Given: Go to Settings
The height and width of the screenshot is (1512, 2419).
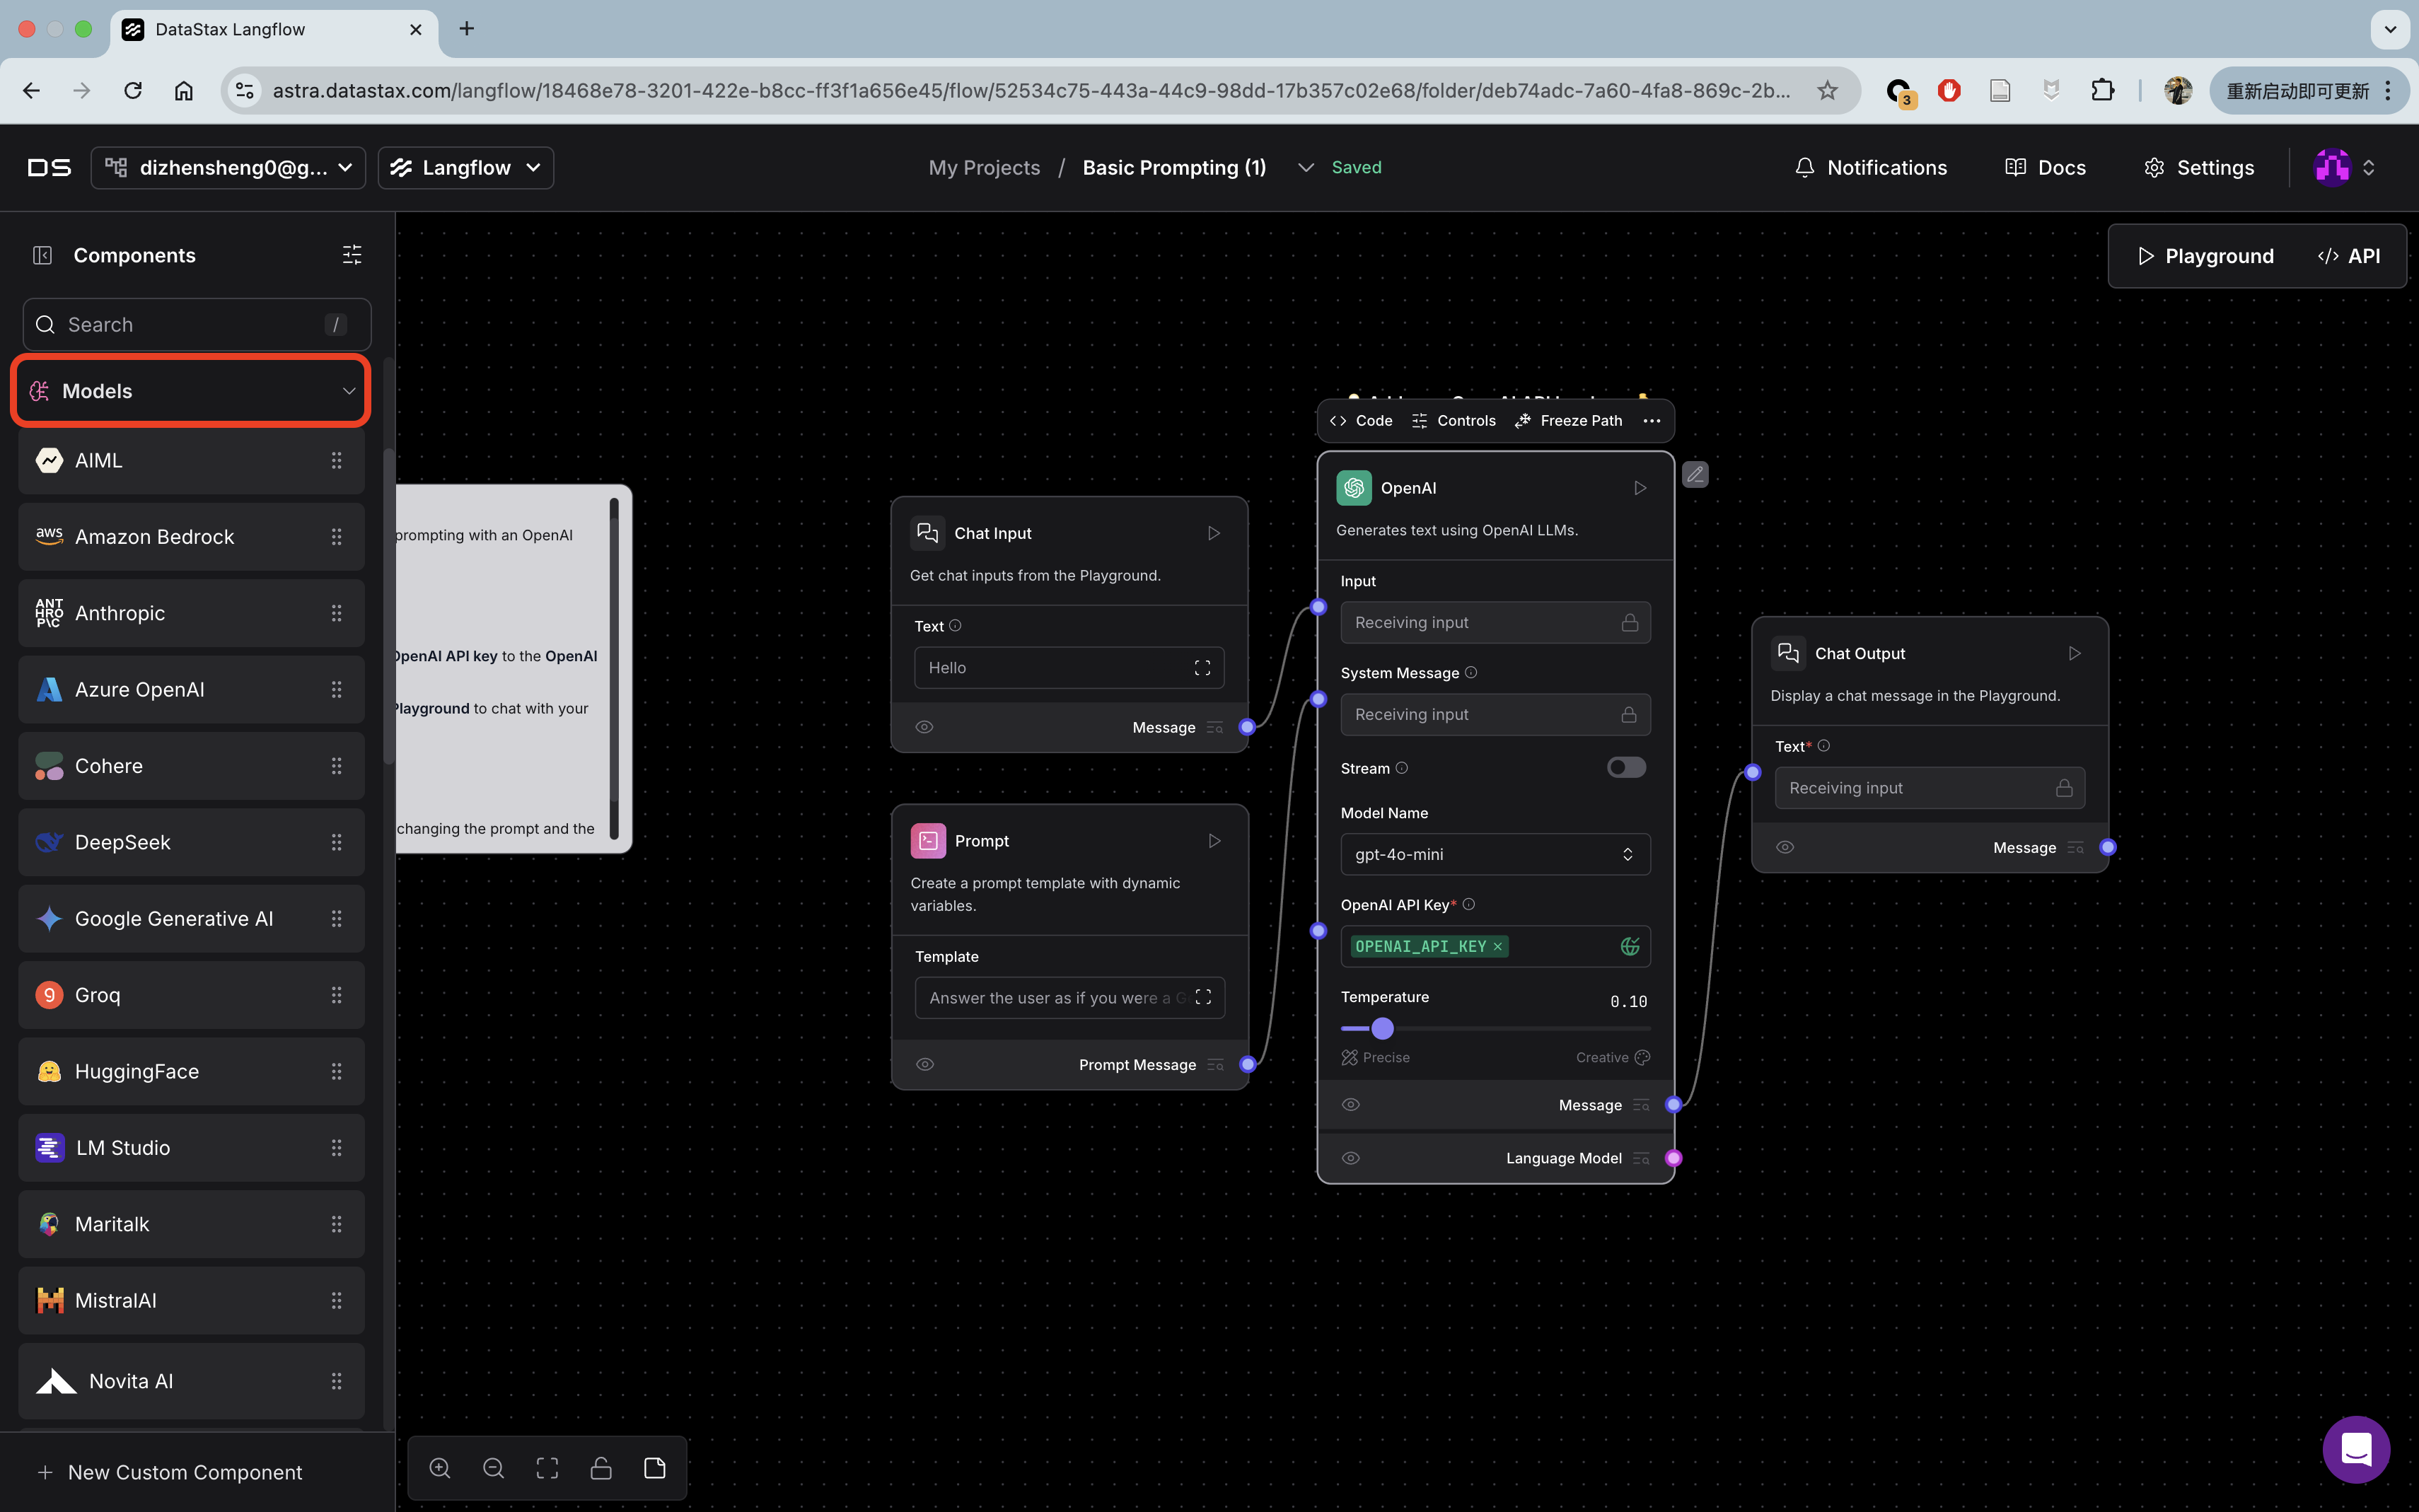Looking at the screenshot, I should click(x=2199, y=168).
